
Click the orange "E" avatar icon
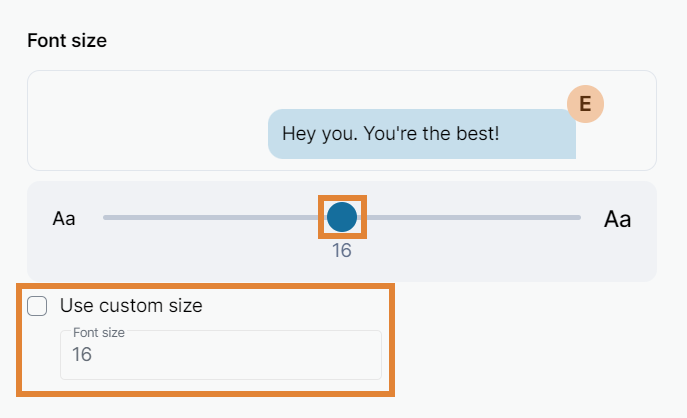tap(585, 103)
